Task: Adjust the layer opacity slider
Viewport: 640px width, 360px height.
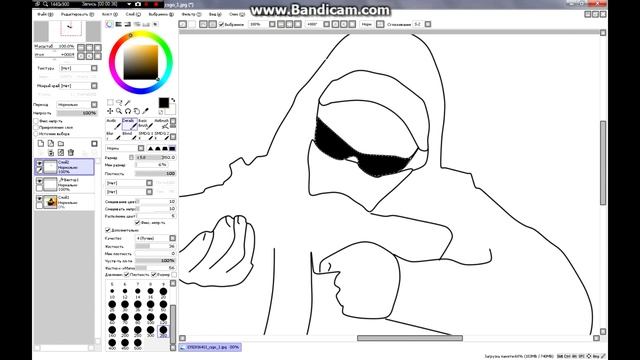Action: (x=77, y=113)
